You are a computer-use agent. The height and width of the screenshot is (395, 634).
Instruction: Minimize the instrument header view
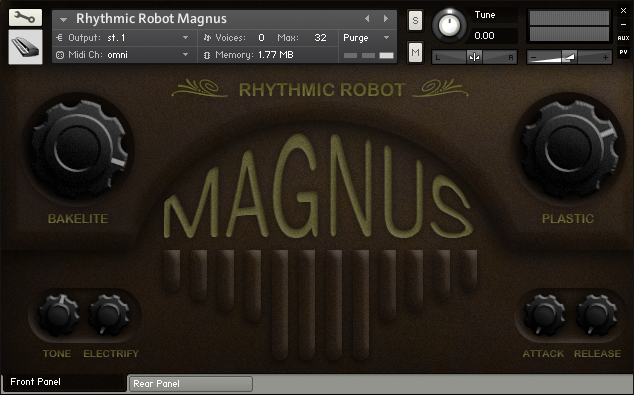(x=623, y=25)
